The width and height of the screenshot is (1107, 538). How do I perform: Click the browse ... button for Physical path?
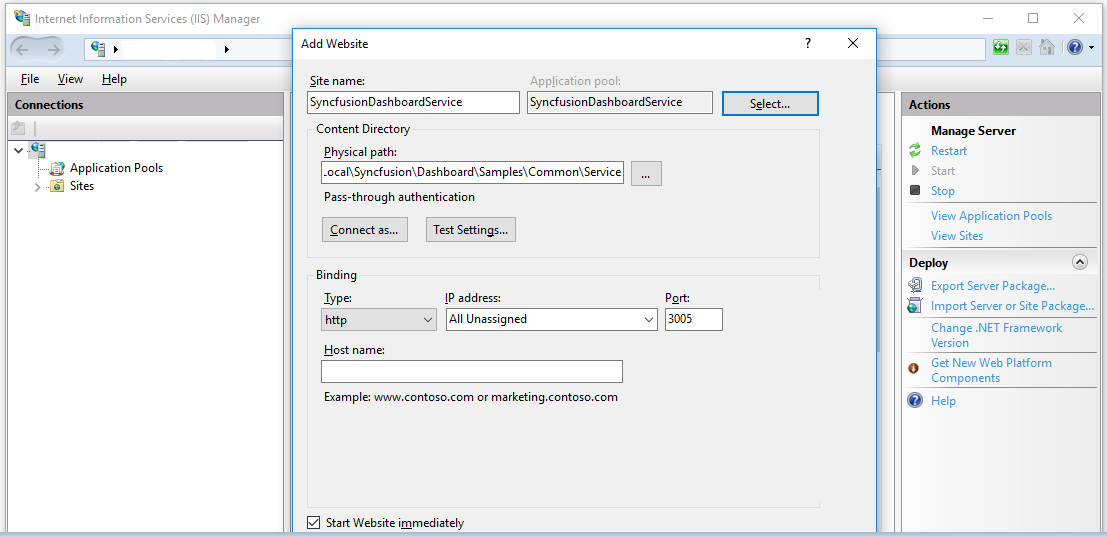(646, 173)
